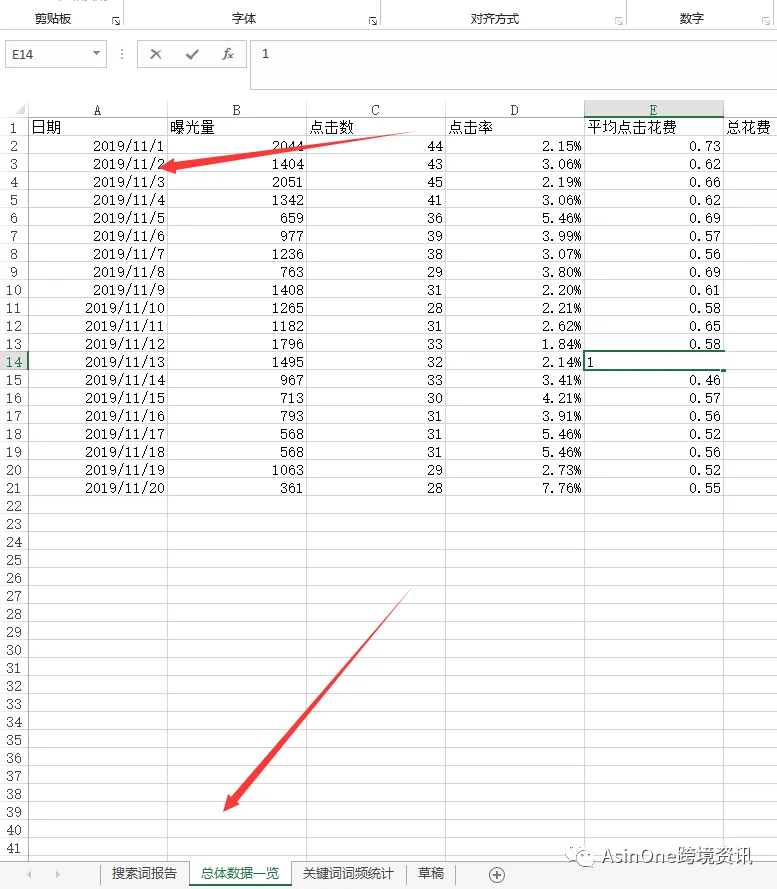Cancel the cell entry with X icon

coord(155,54)
